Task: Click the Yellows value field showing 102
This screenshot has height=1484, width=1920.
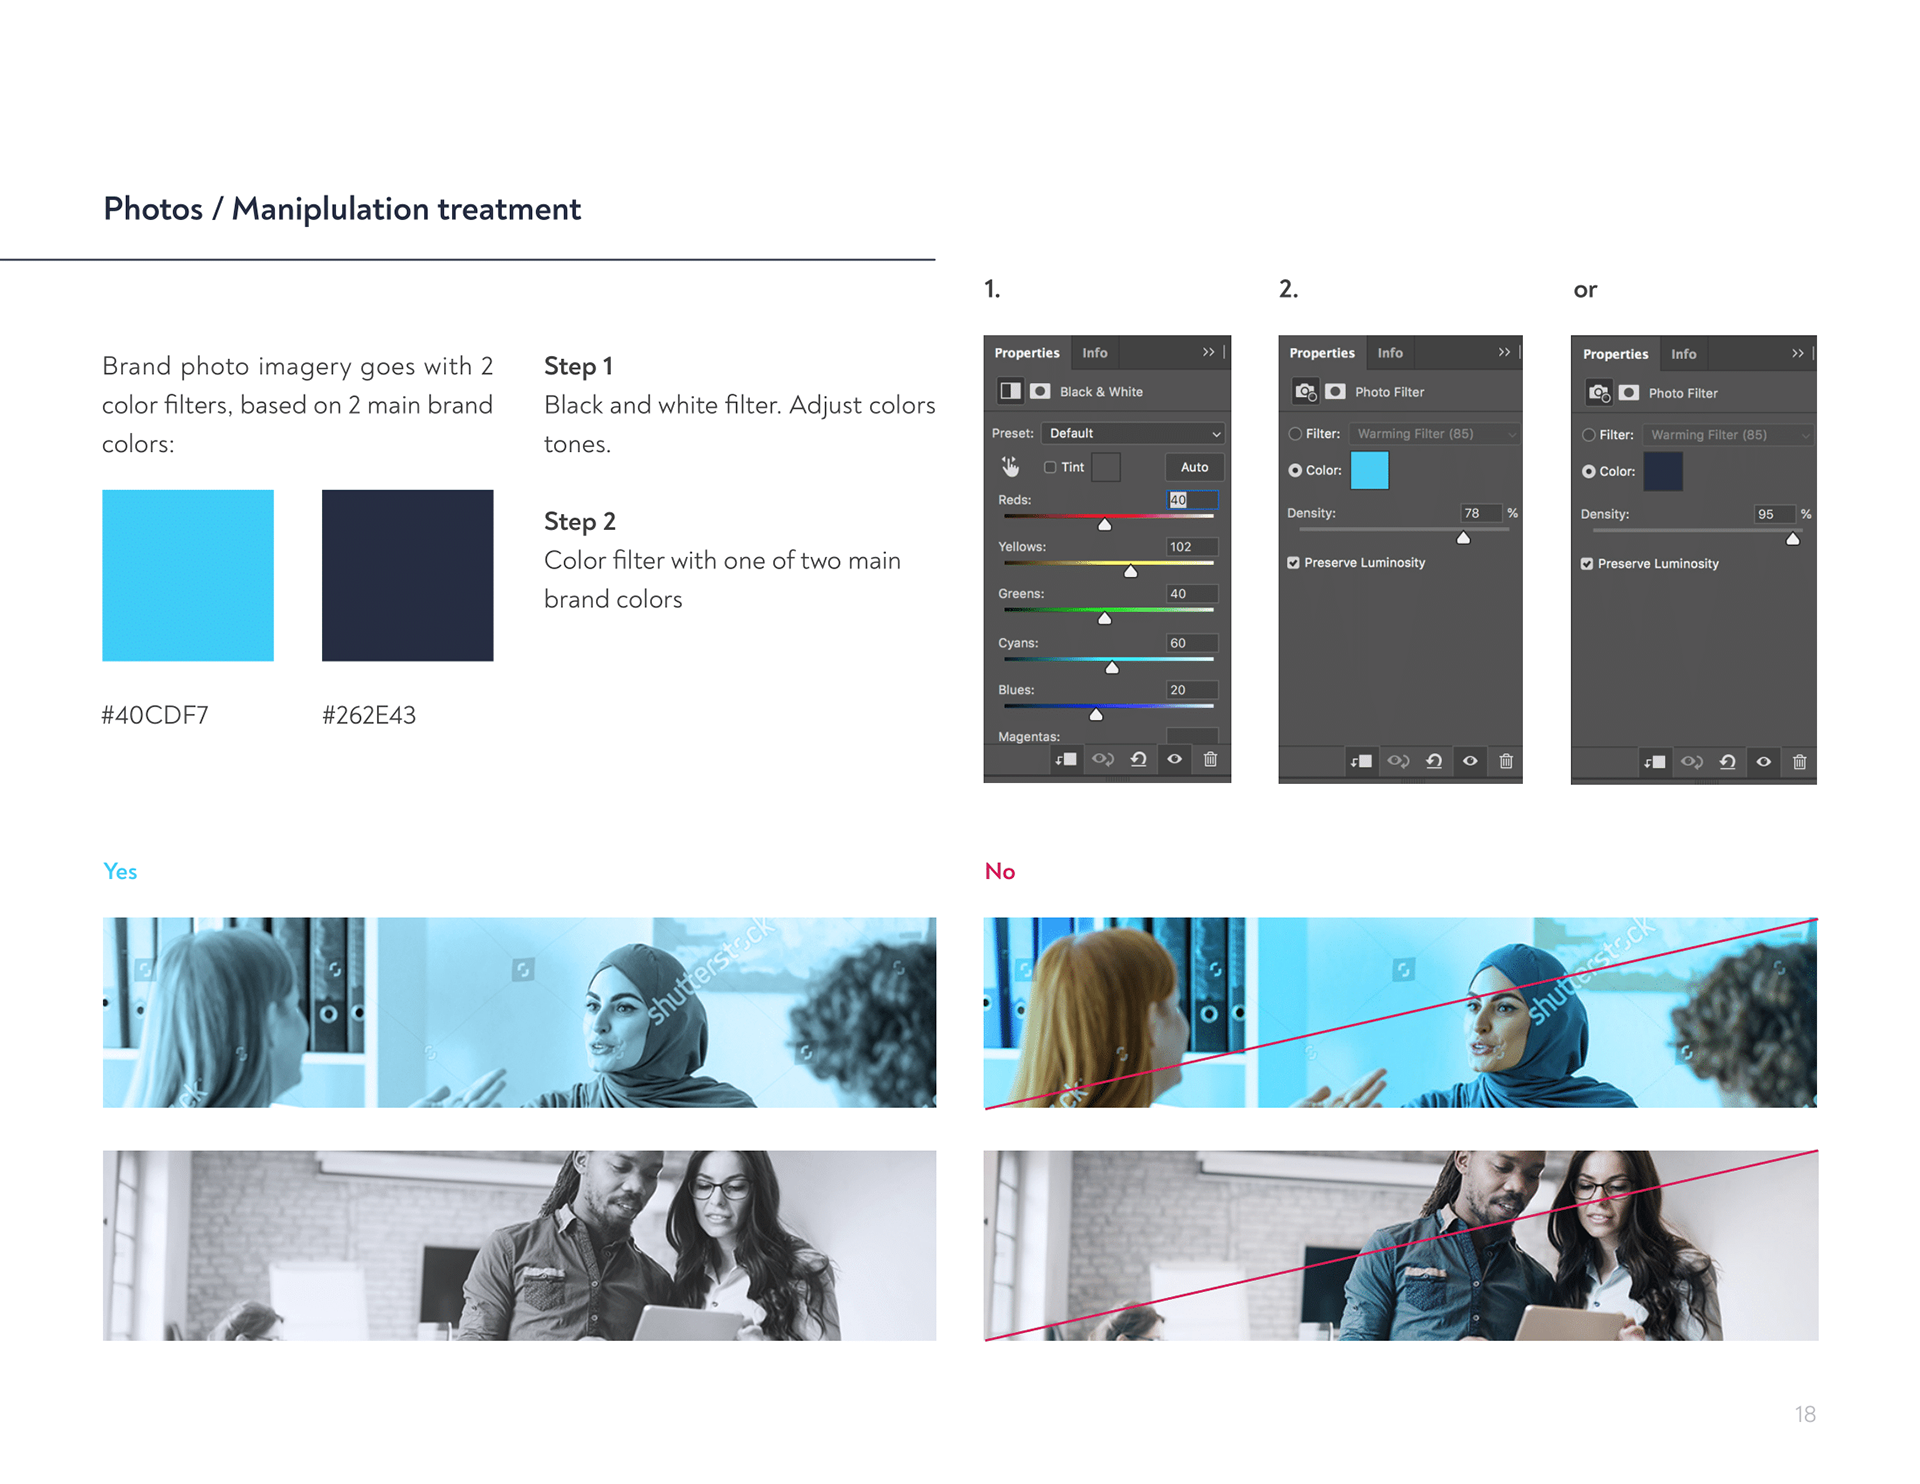Action: click(1190, 547)
